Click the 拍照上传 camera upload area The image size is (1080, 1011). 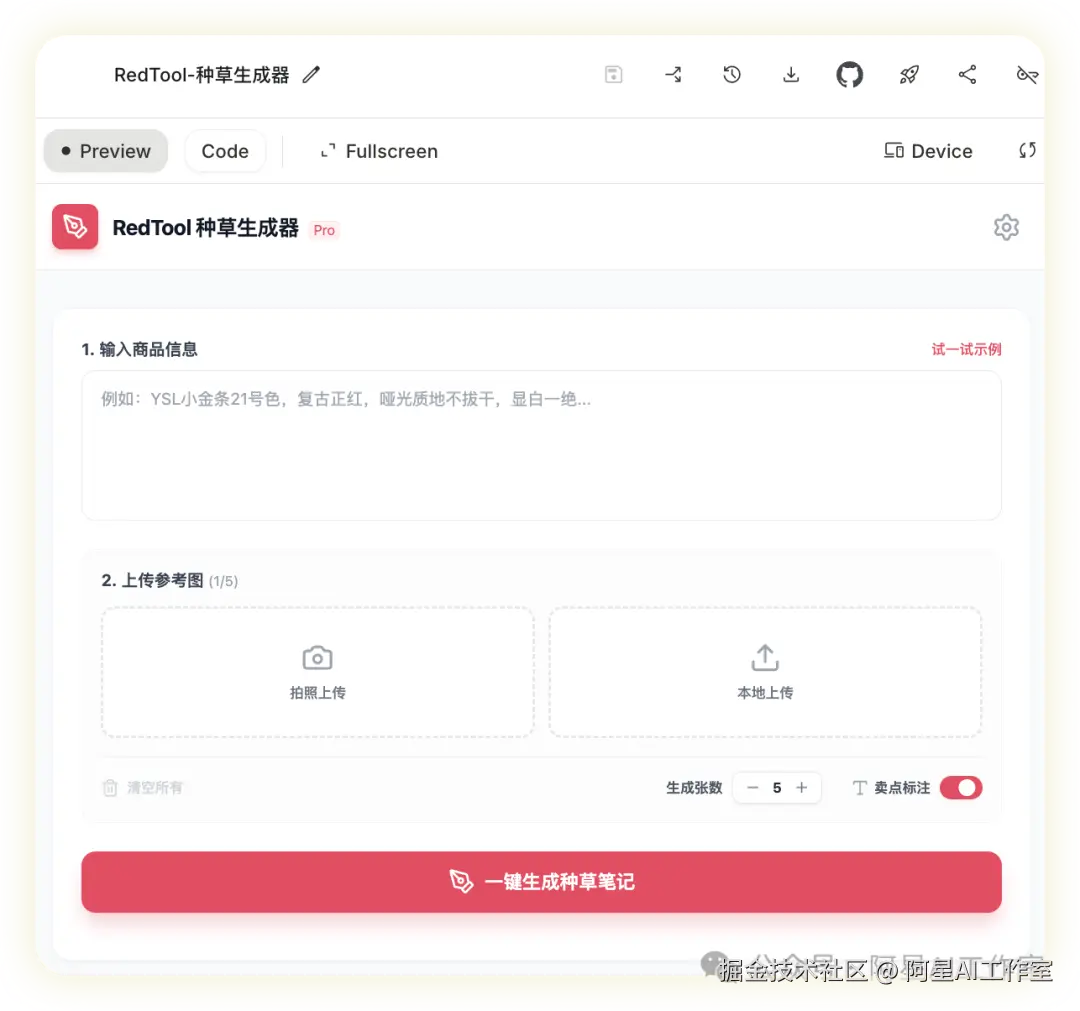(x=317, y=672)
